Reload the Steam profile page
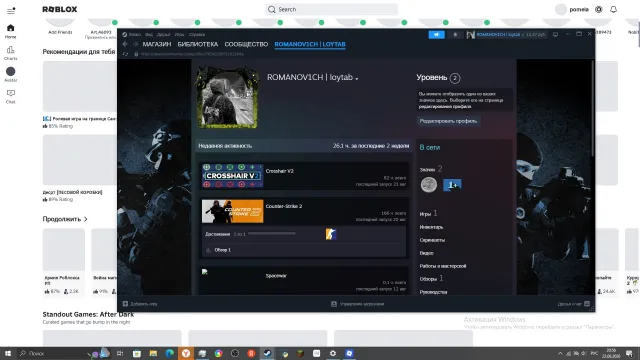 click(x=125, y=54)
